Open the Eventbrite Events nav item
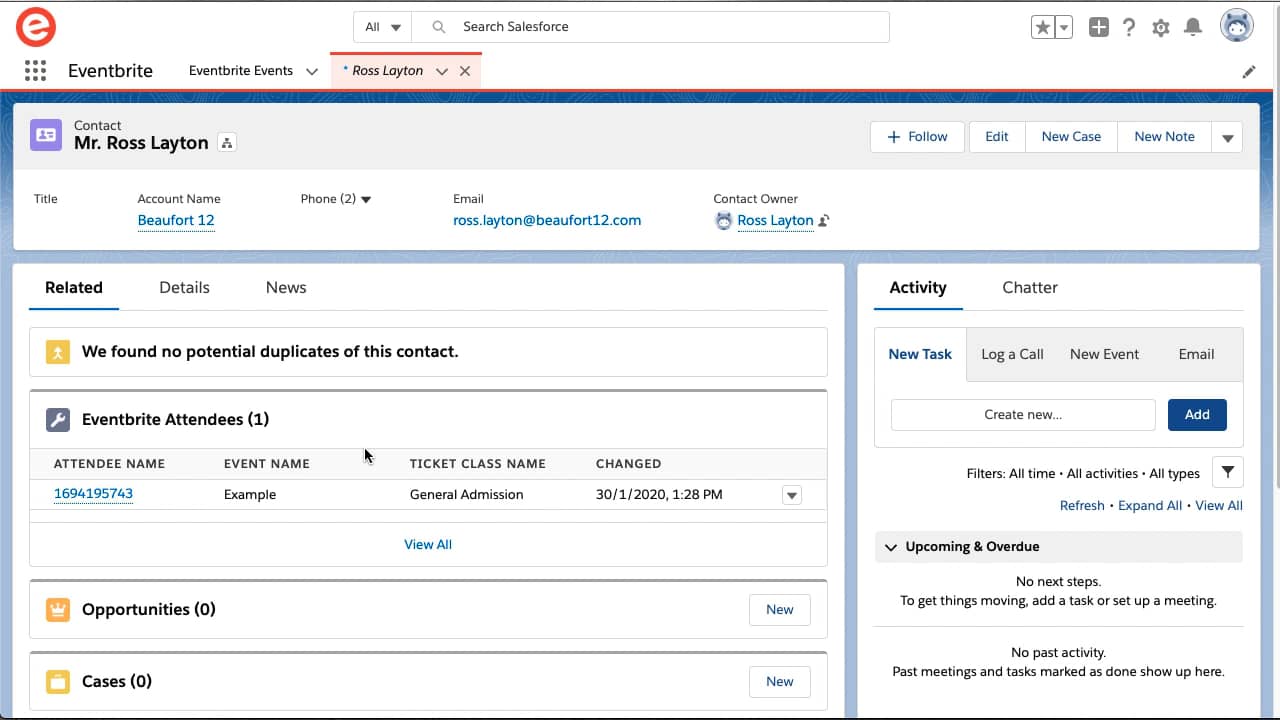1280x720 pixels. tap(241, 71)
